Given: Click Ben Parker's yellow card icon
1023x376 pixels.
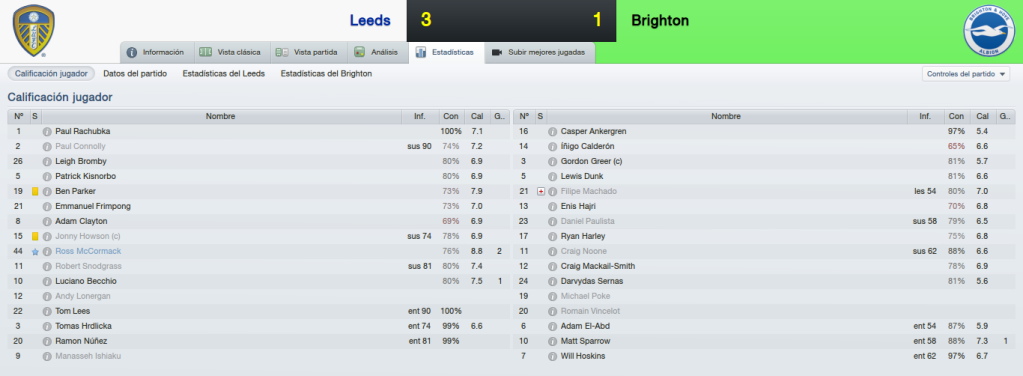Looking at the screenshot, I should 35,191.
